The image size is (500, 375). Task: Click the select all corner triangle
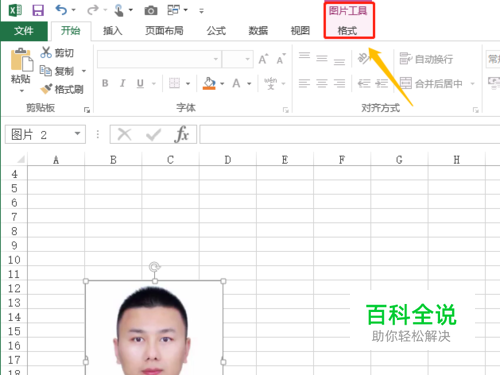(x=21, y=159)
